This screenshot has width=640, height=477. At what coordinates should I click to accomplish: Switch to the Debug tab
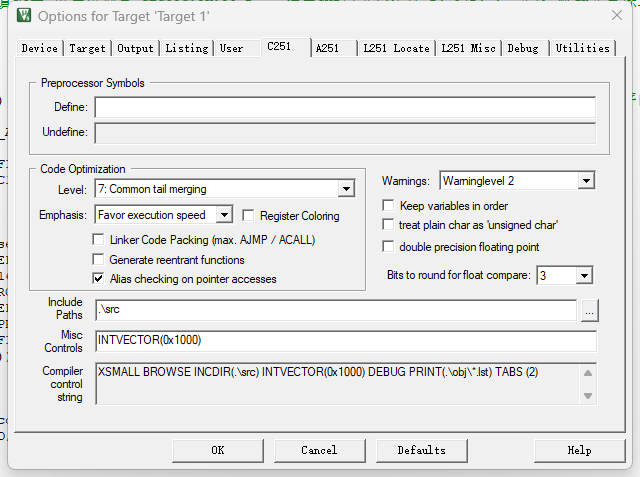(x=522, y=48)
